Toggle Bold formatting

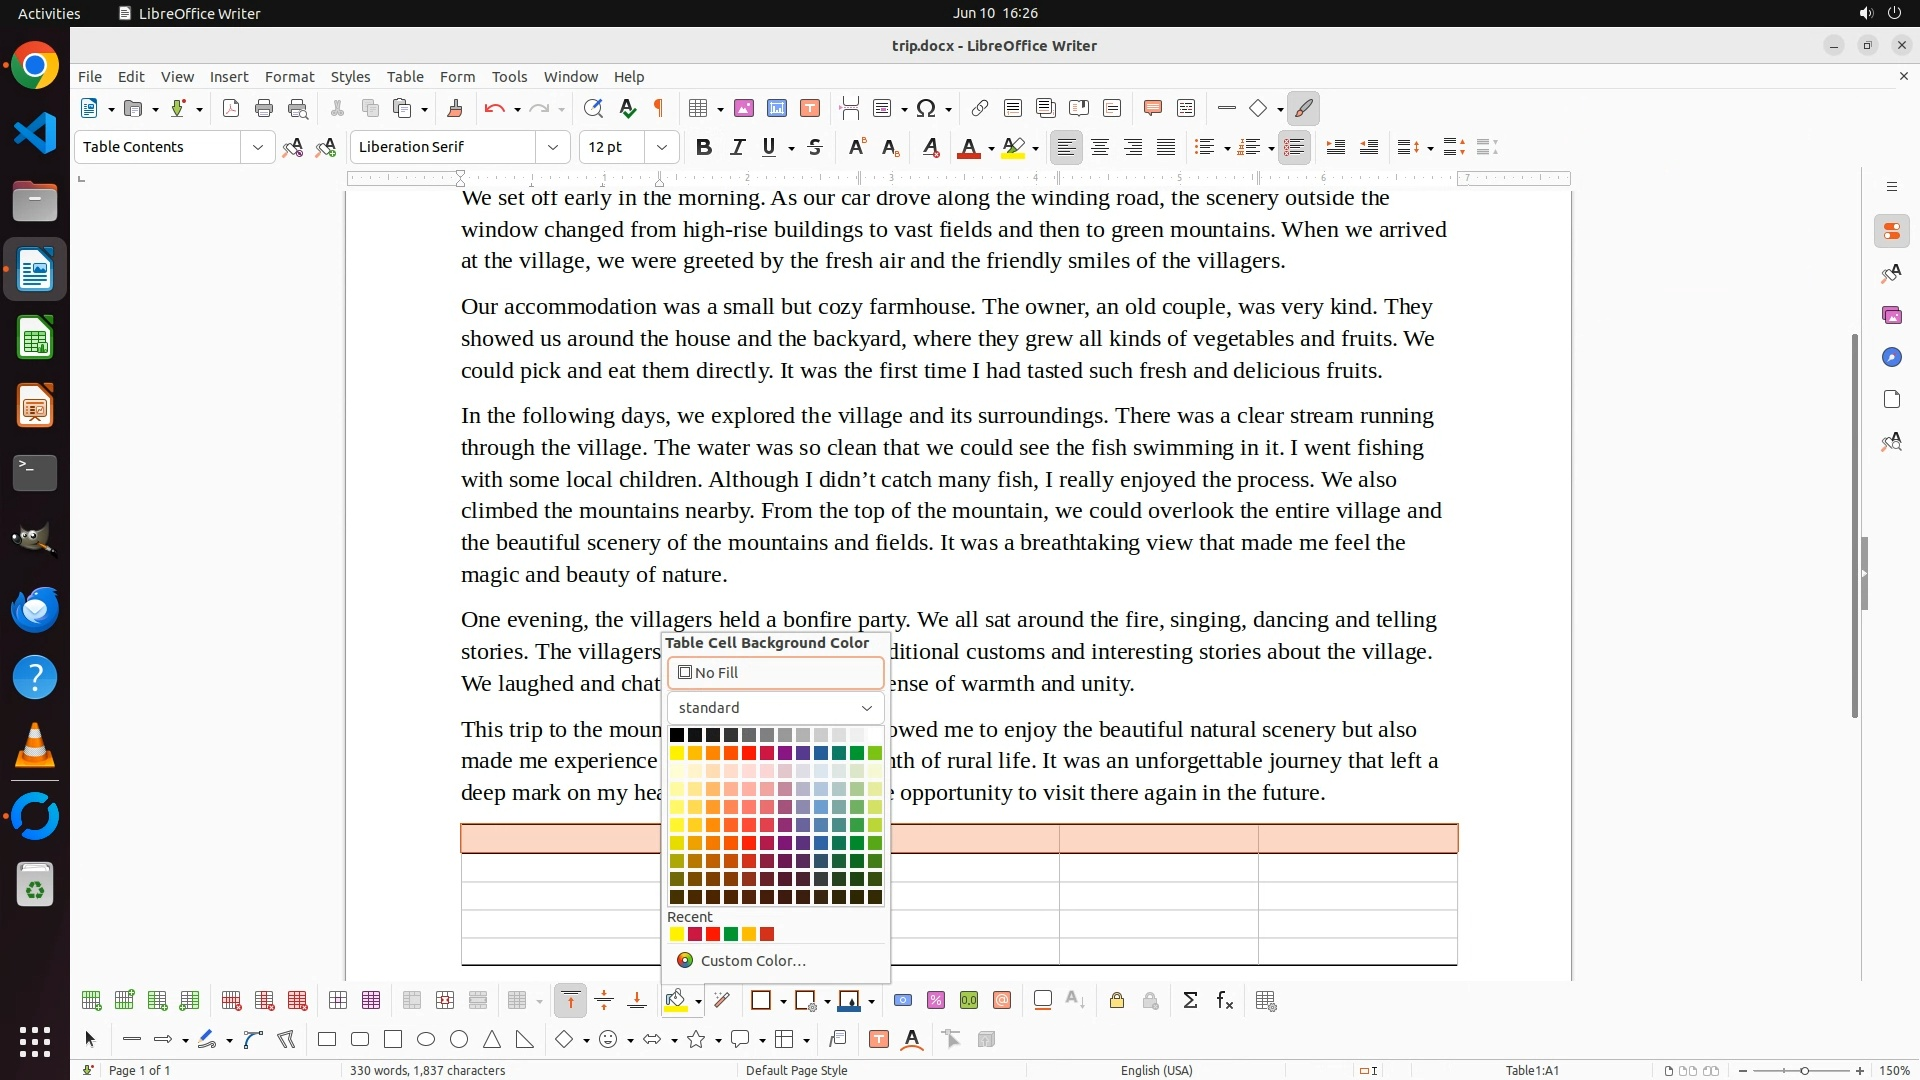pyautogui.click(x=704, y=148)
